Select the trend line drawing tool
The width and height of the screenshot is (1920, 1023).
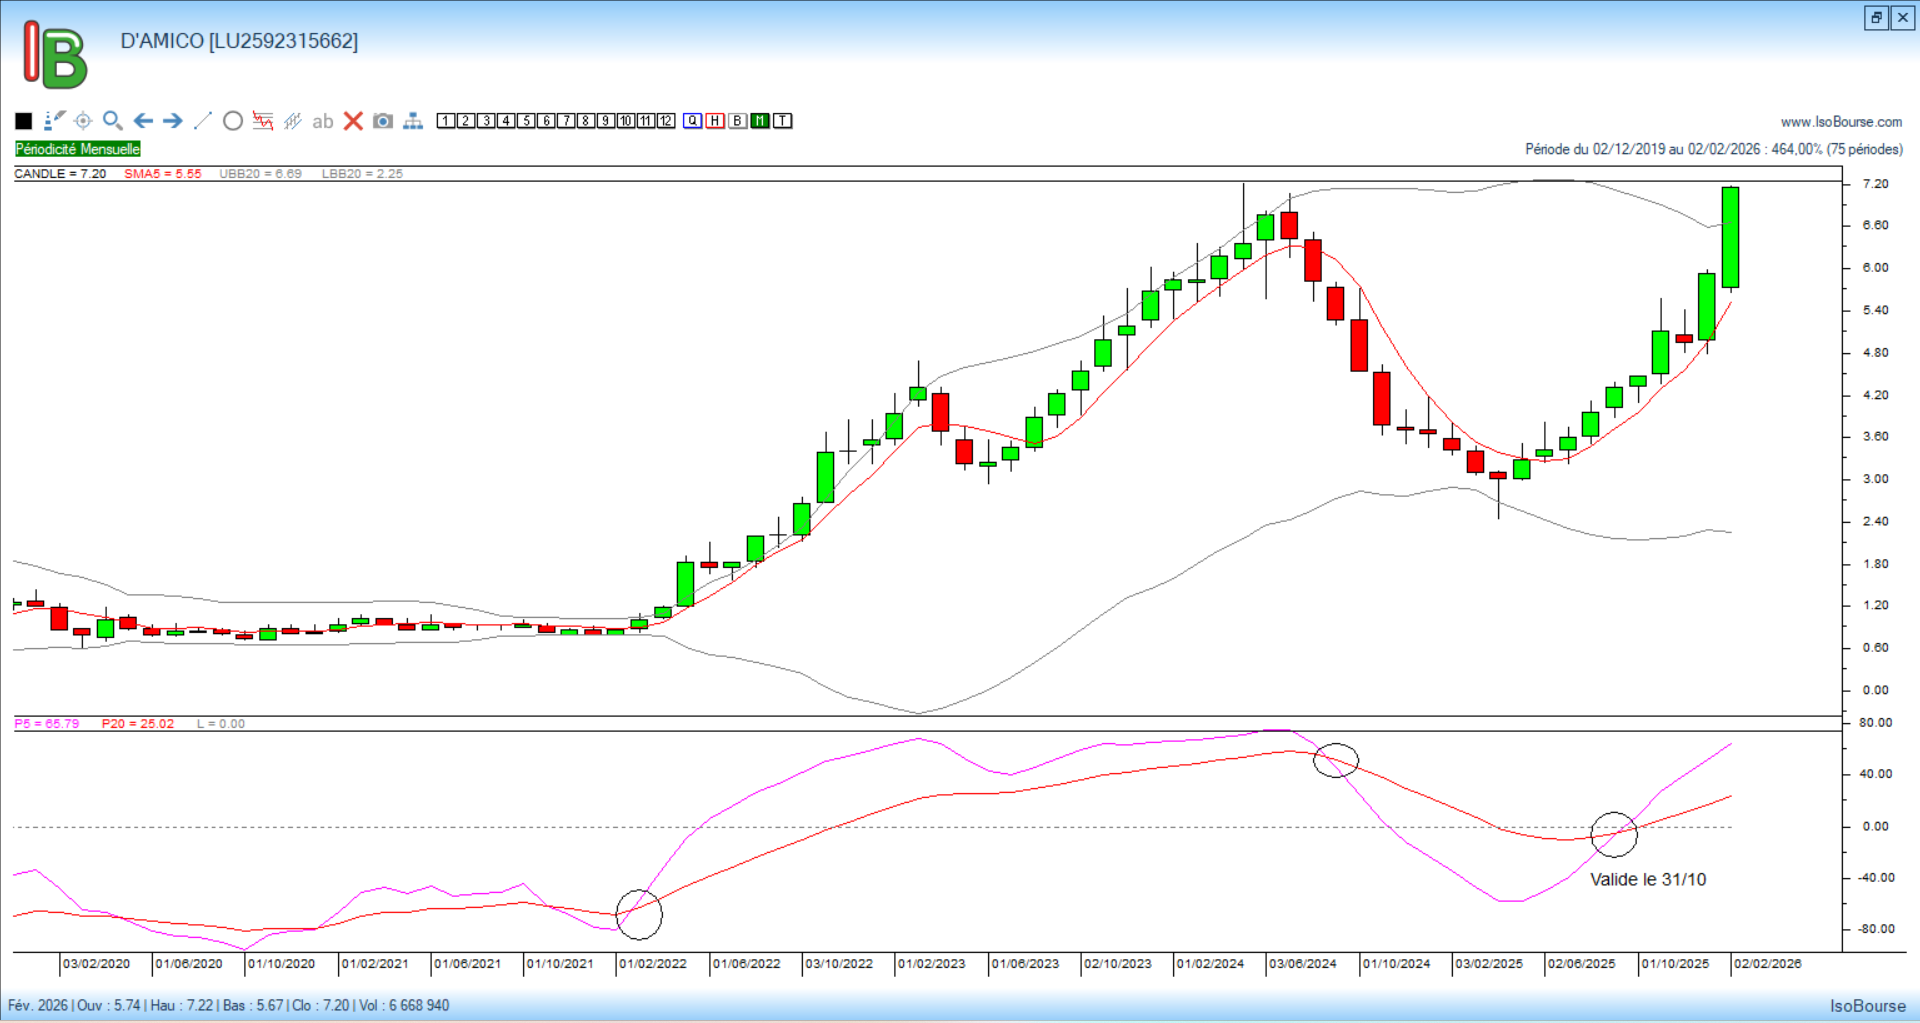pos(203,121)
